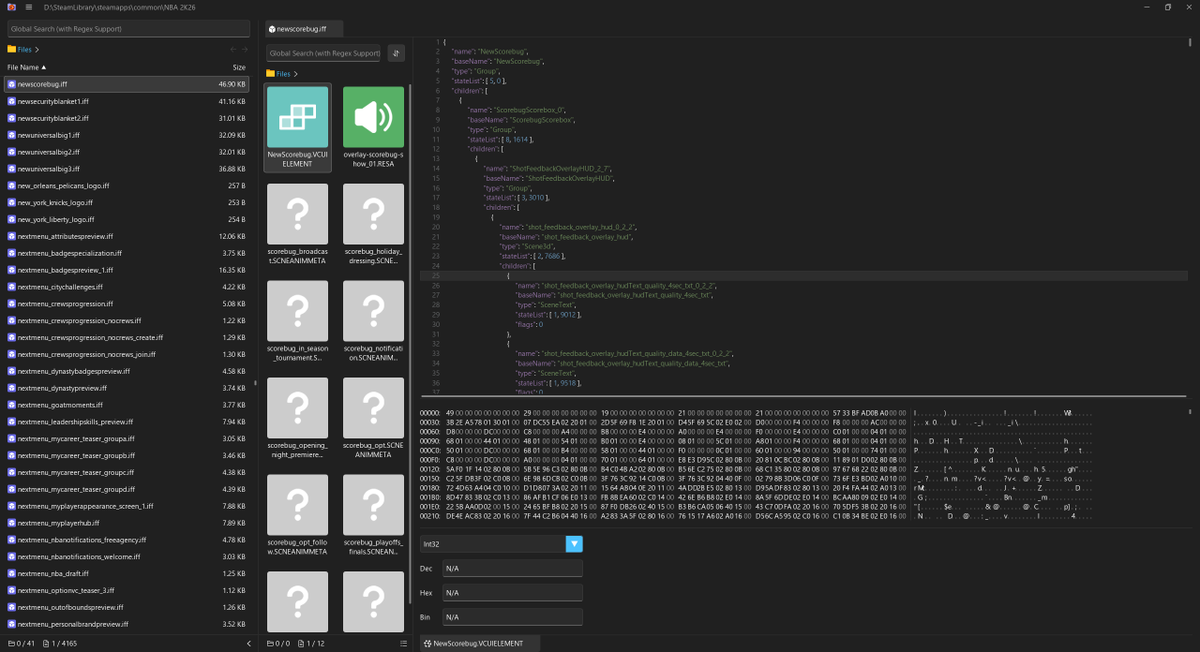
Task: Select nextmenu_citychallenges.iff file
Action: (128, 287)
